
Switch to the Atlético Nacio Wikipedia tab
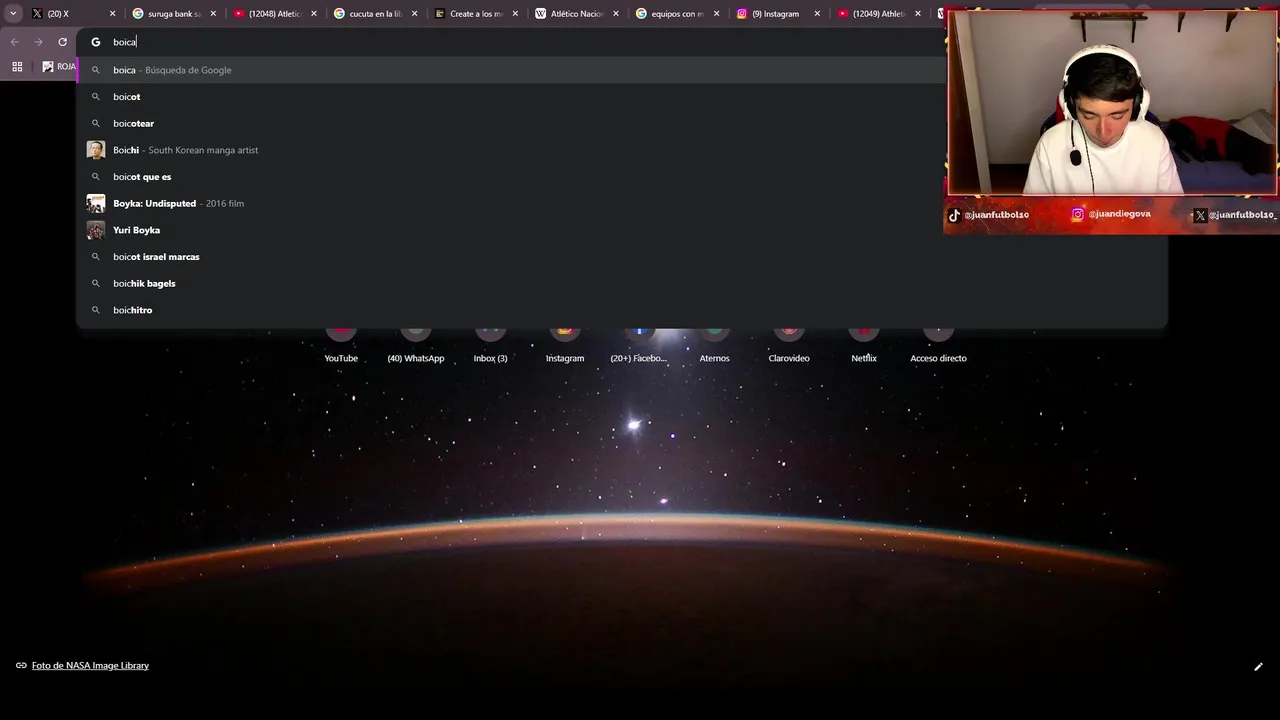578,14
